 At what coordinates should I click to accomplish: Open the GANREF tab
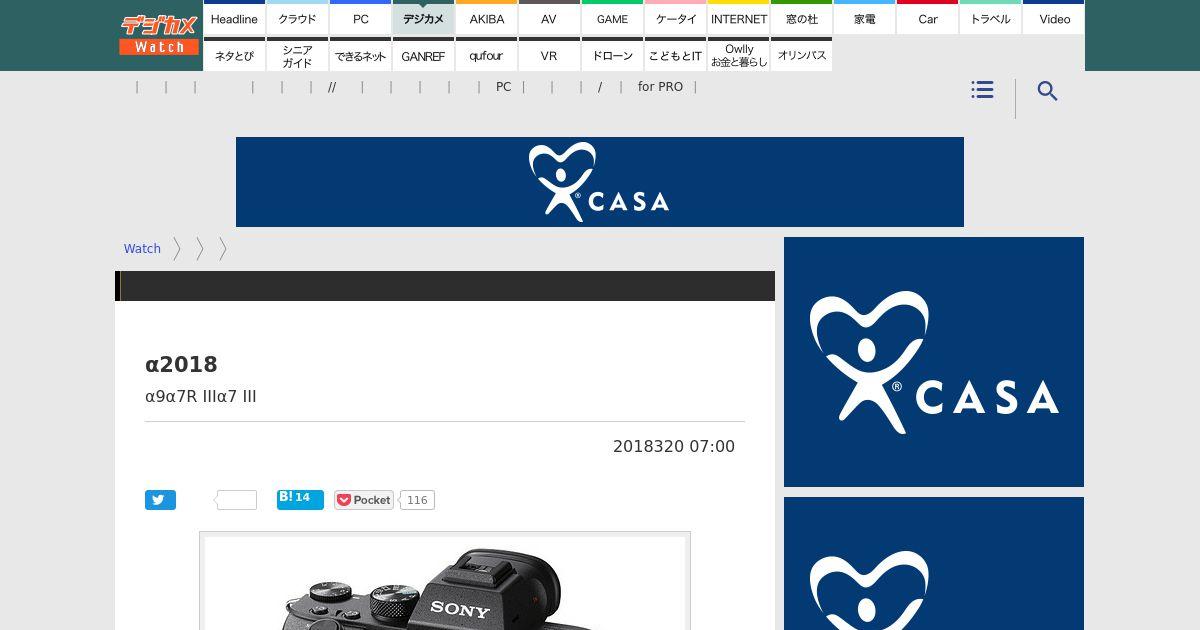click(x=423, y=55)
